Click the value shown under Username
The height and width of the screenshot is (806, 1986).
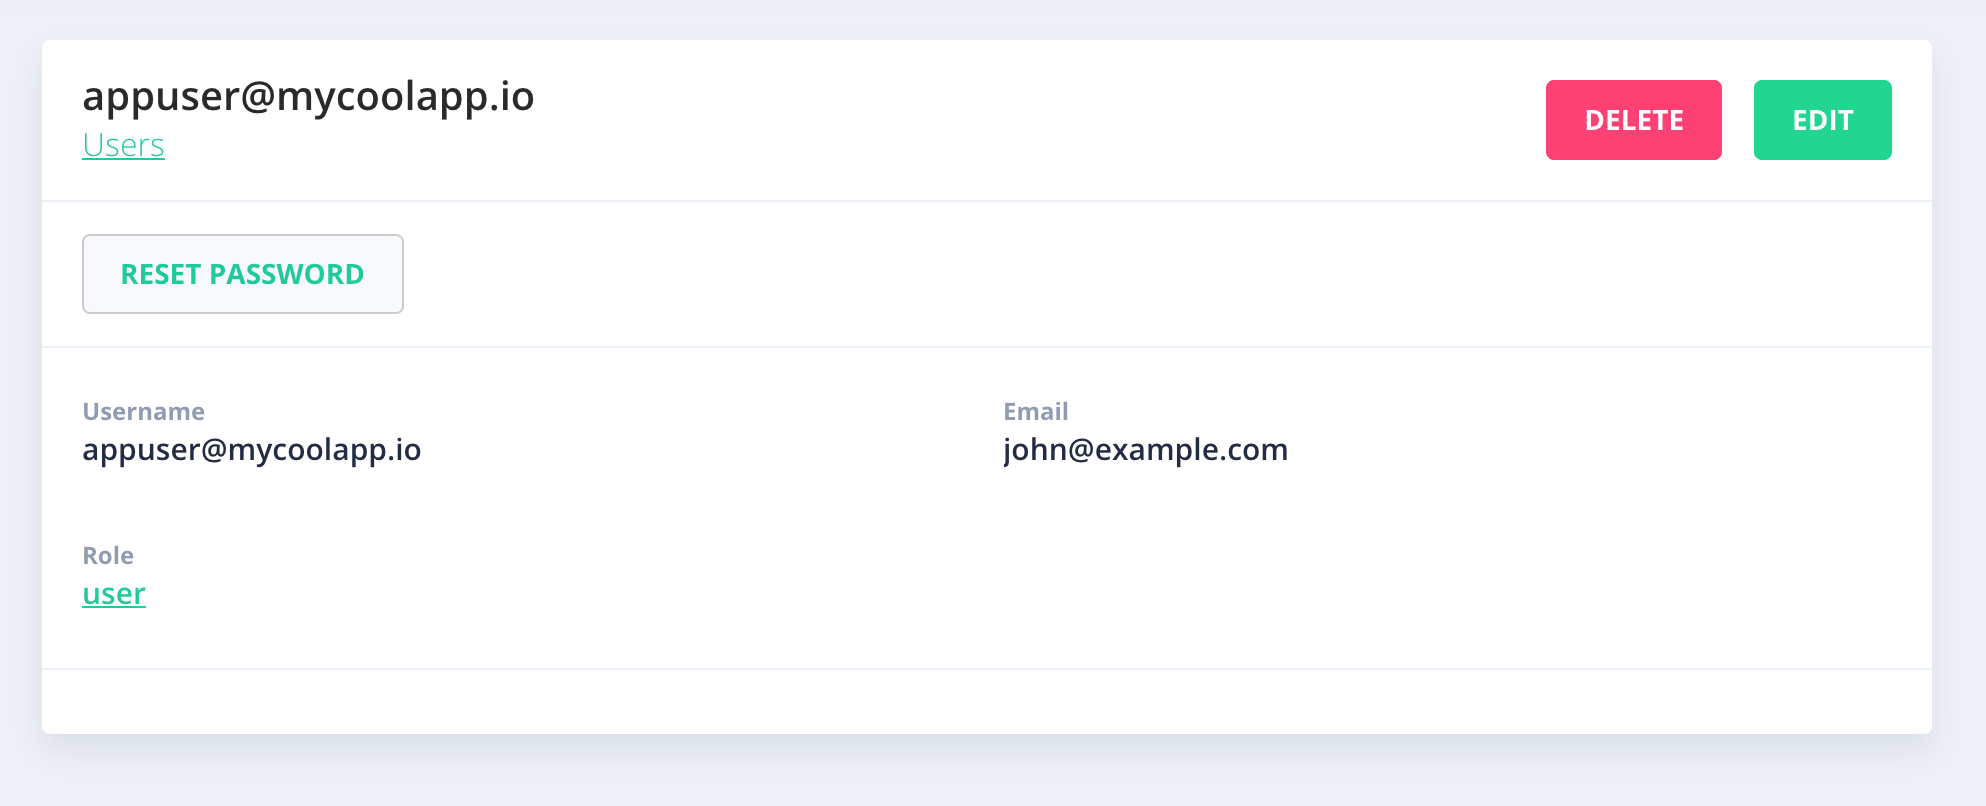[x=251, y=450]
